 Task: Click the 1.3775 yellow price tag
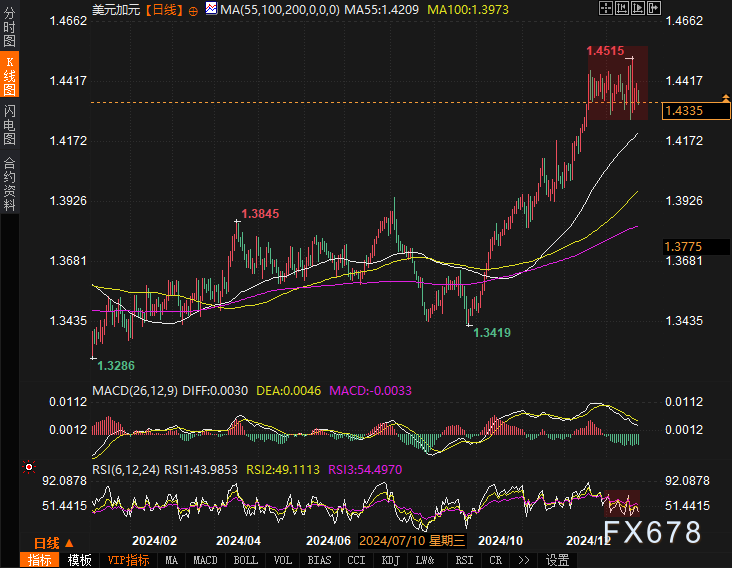[x=696, y=246]
